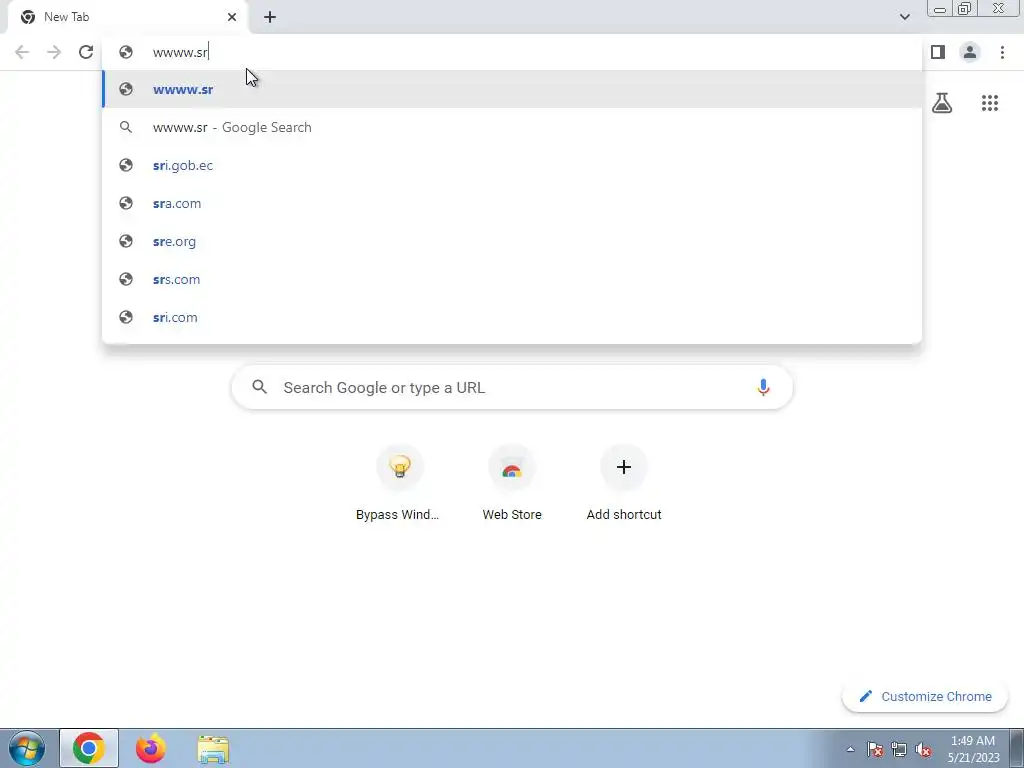Viewport: 1024px width, 768px height.
Task: Show hidden system tray icons
Action: point(850,749)
